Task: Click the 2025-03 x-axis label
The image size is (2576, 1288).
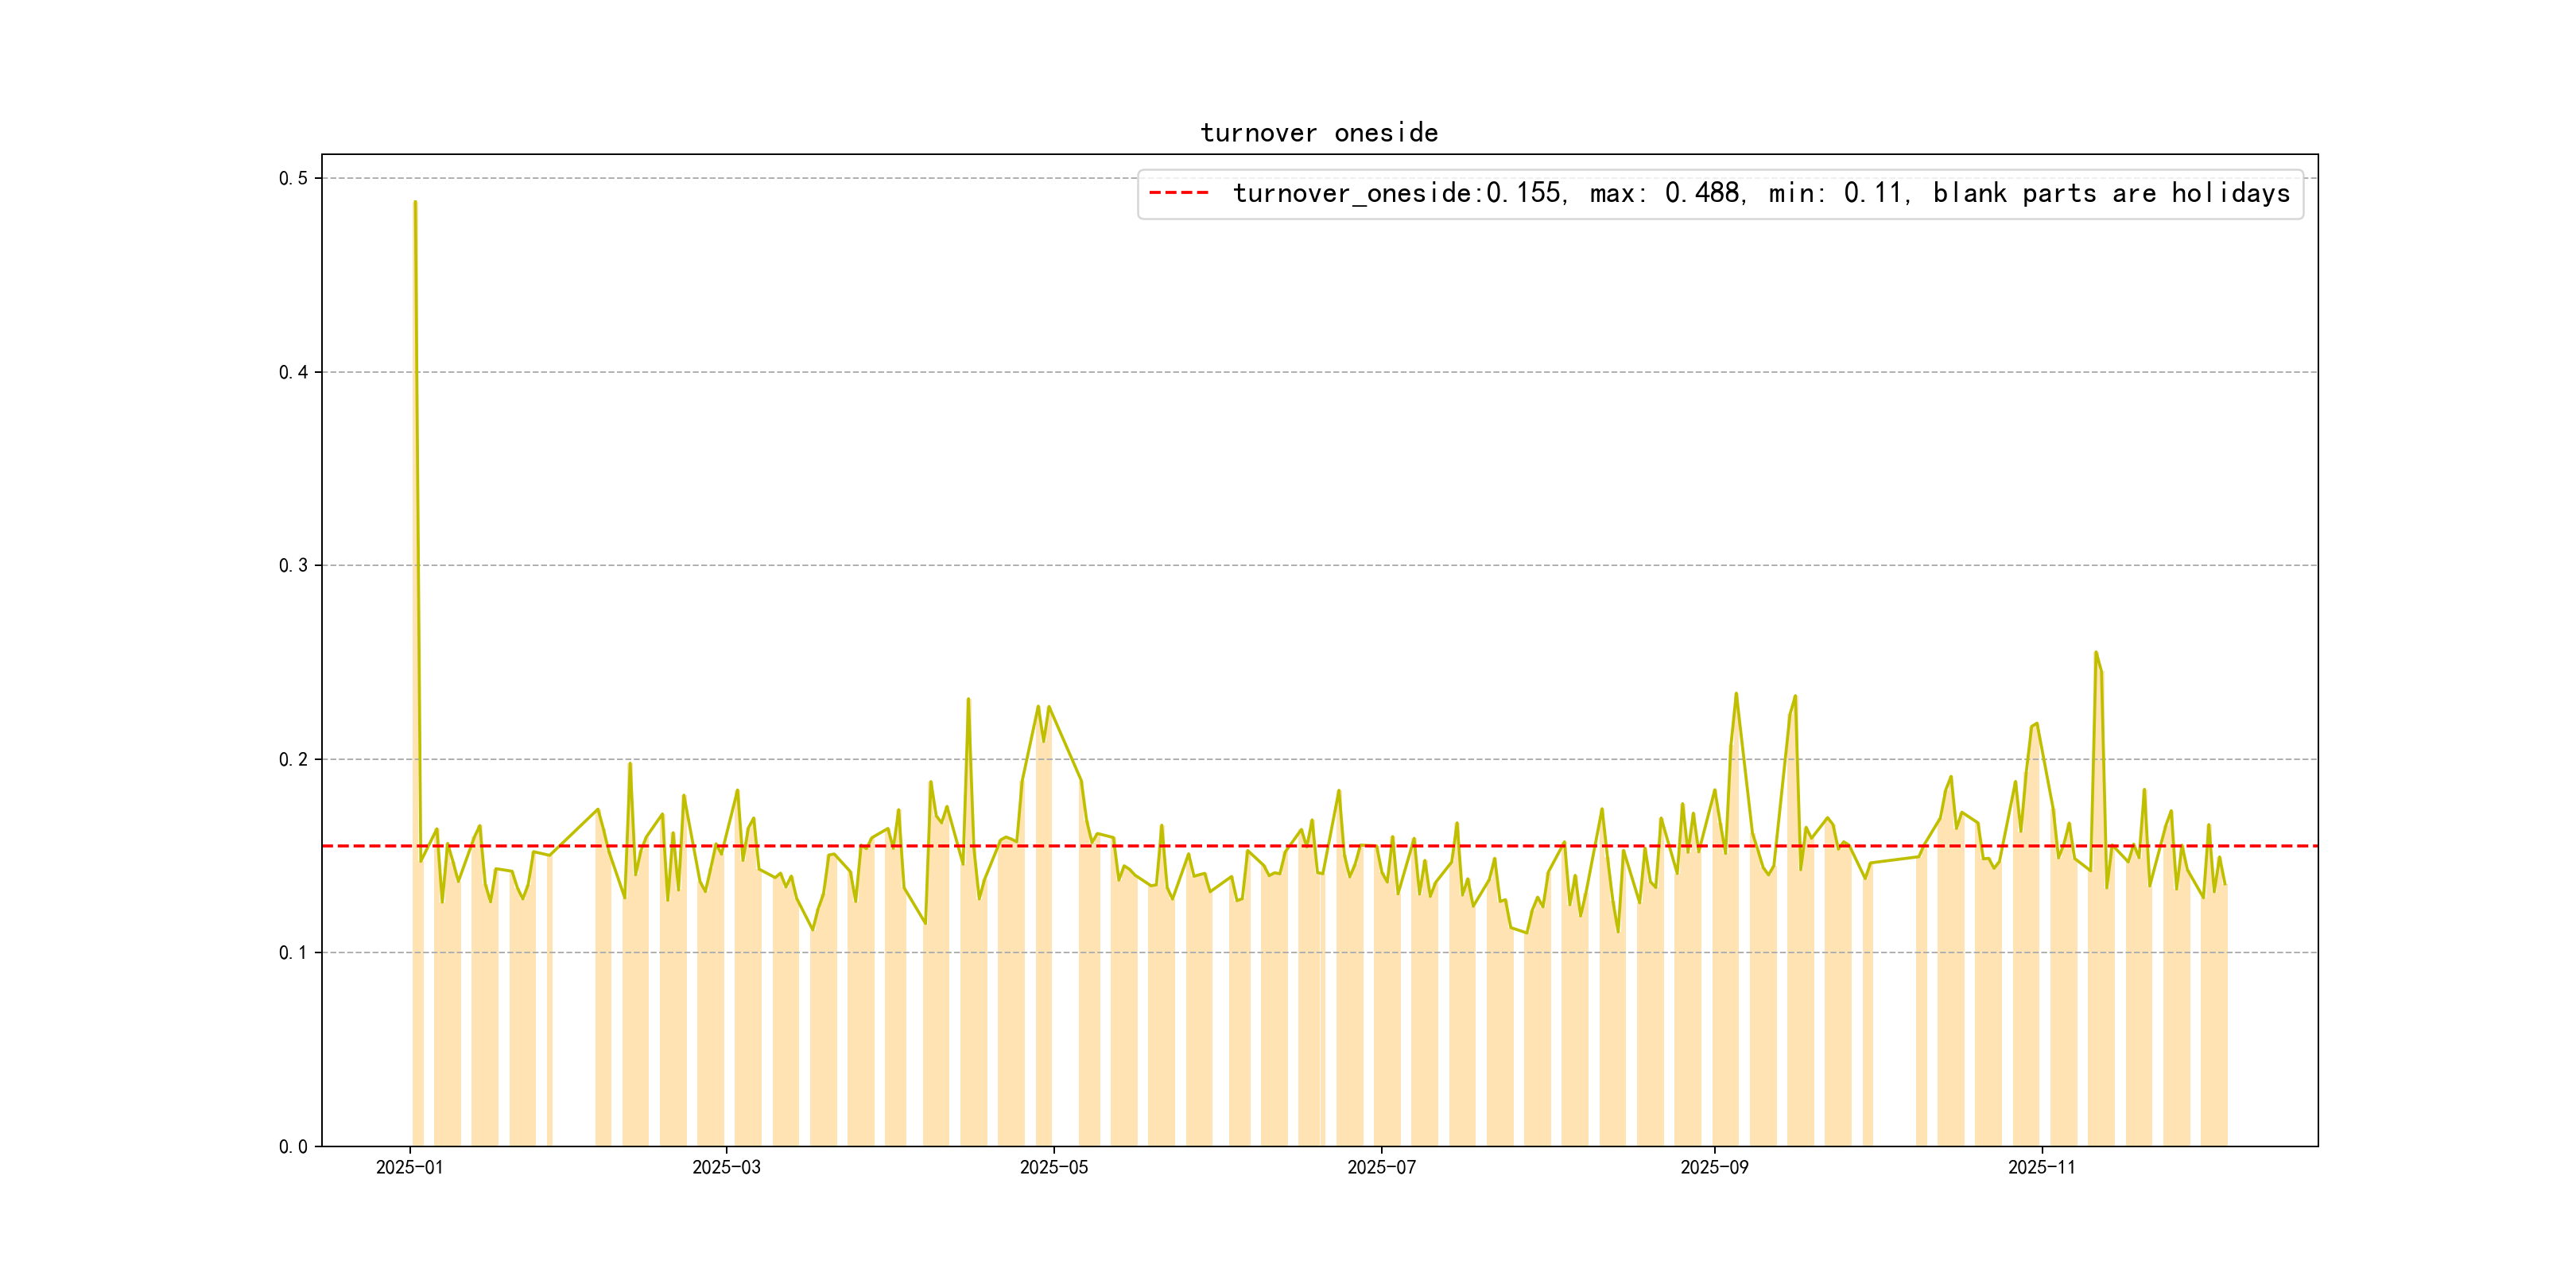Action: click(726, 1167)
